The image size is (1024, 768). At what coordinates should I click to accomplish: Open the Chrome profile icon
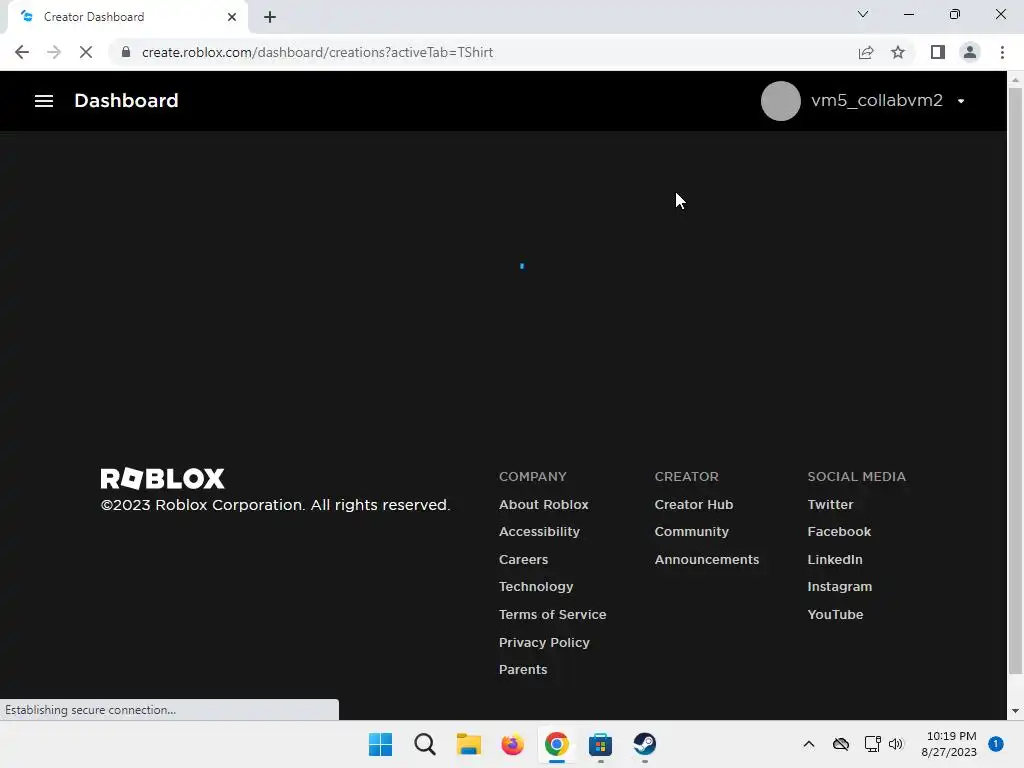click(970, 52)
